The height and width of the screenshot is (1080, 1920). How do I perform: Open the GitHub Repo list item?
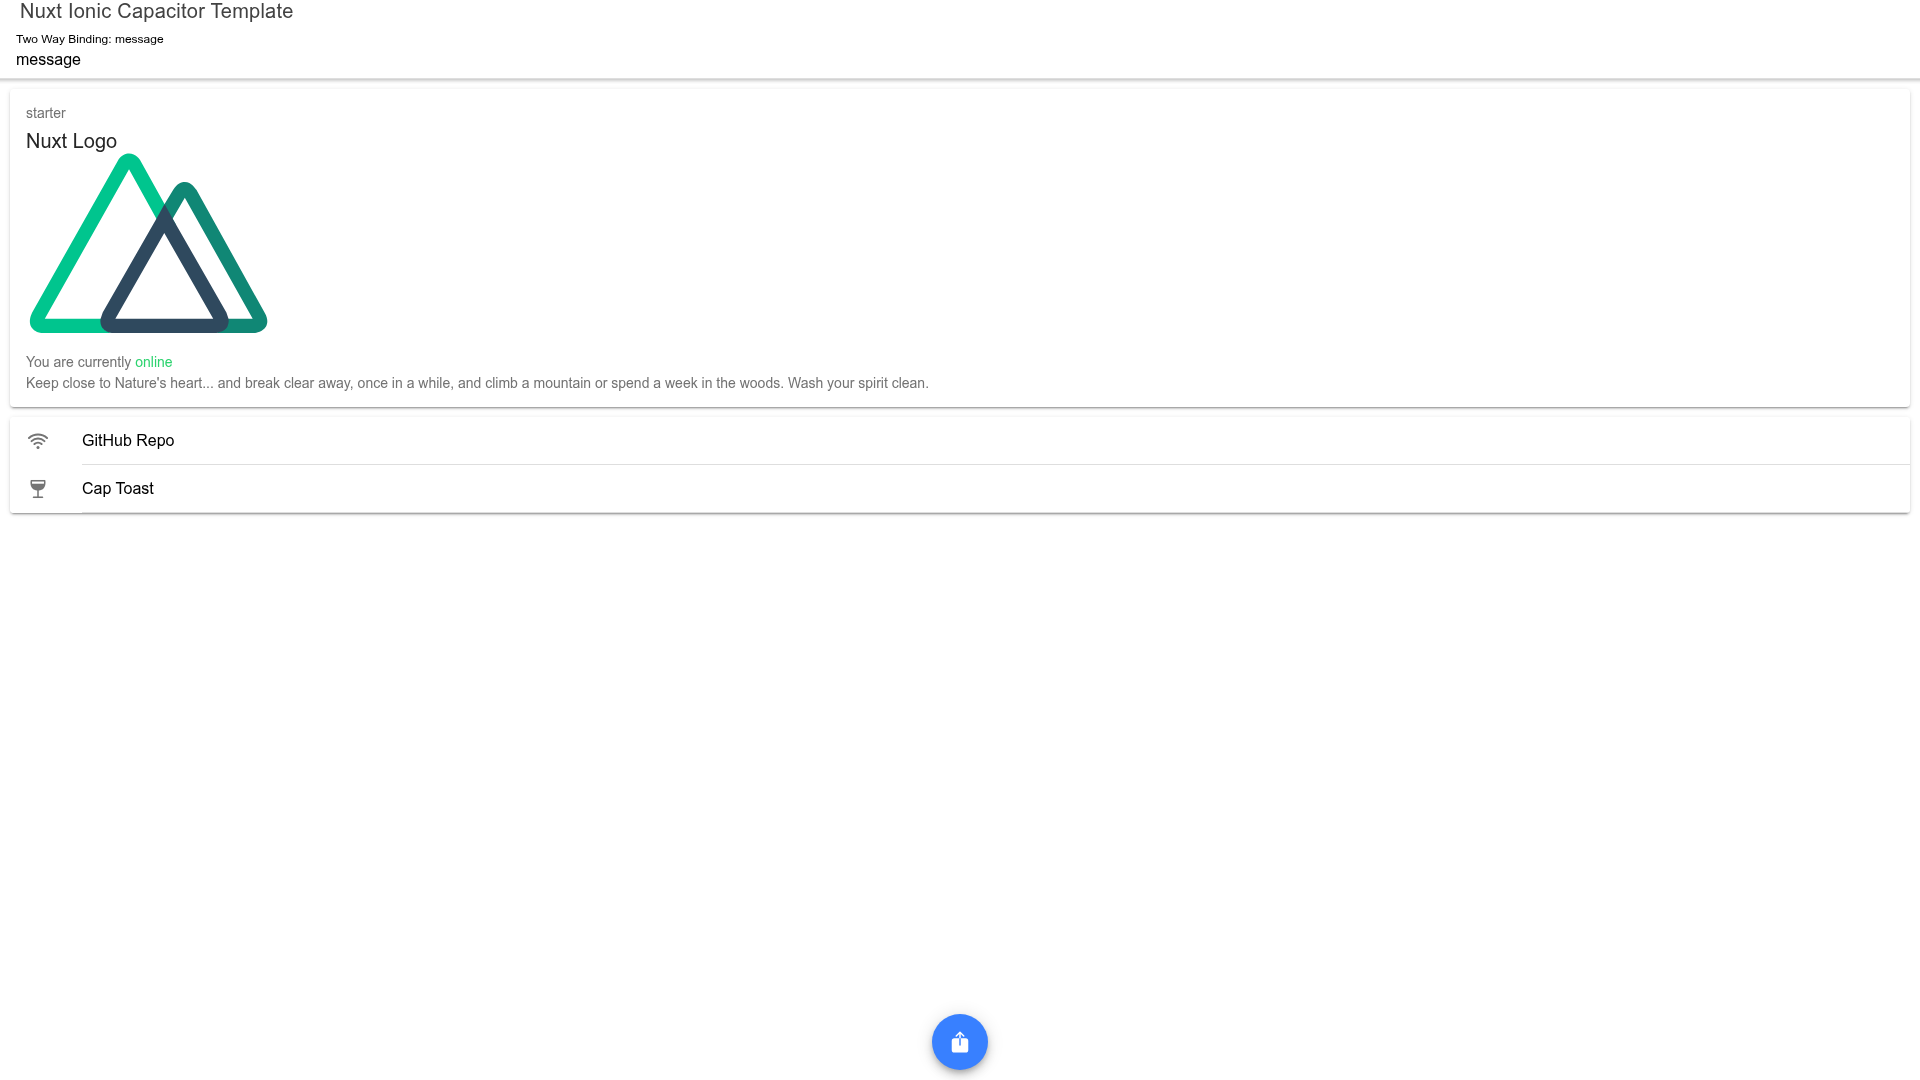960,441
